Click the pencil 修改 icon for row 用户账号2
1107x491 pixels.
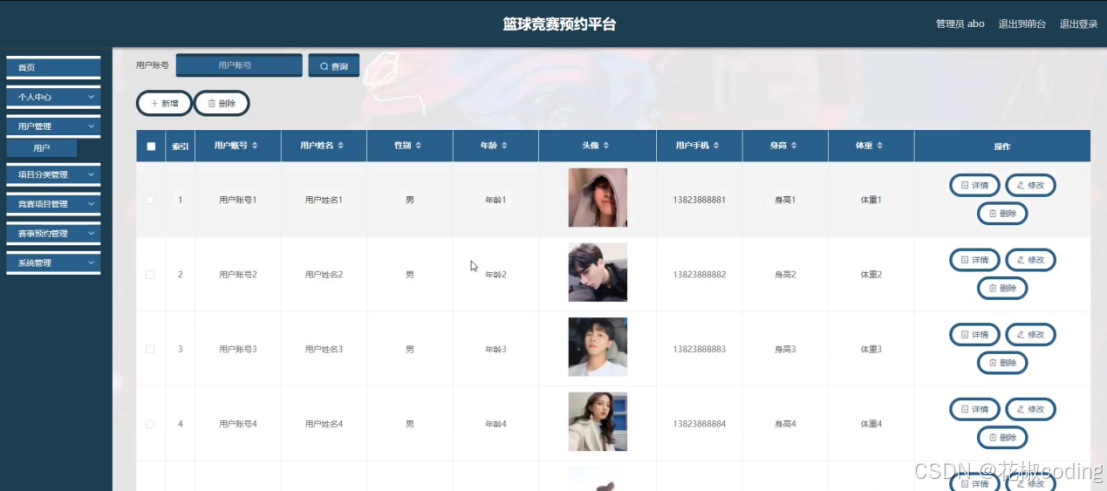[x=1020, y=260]
